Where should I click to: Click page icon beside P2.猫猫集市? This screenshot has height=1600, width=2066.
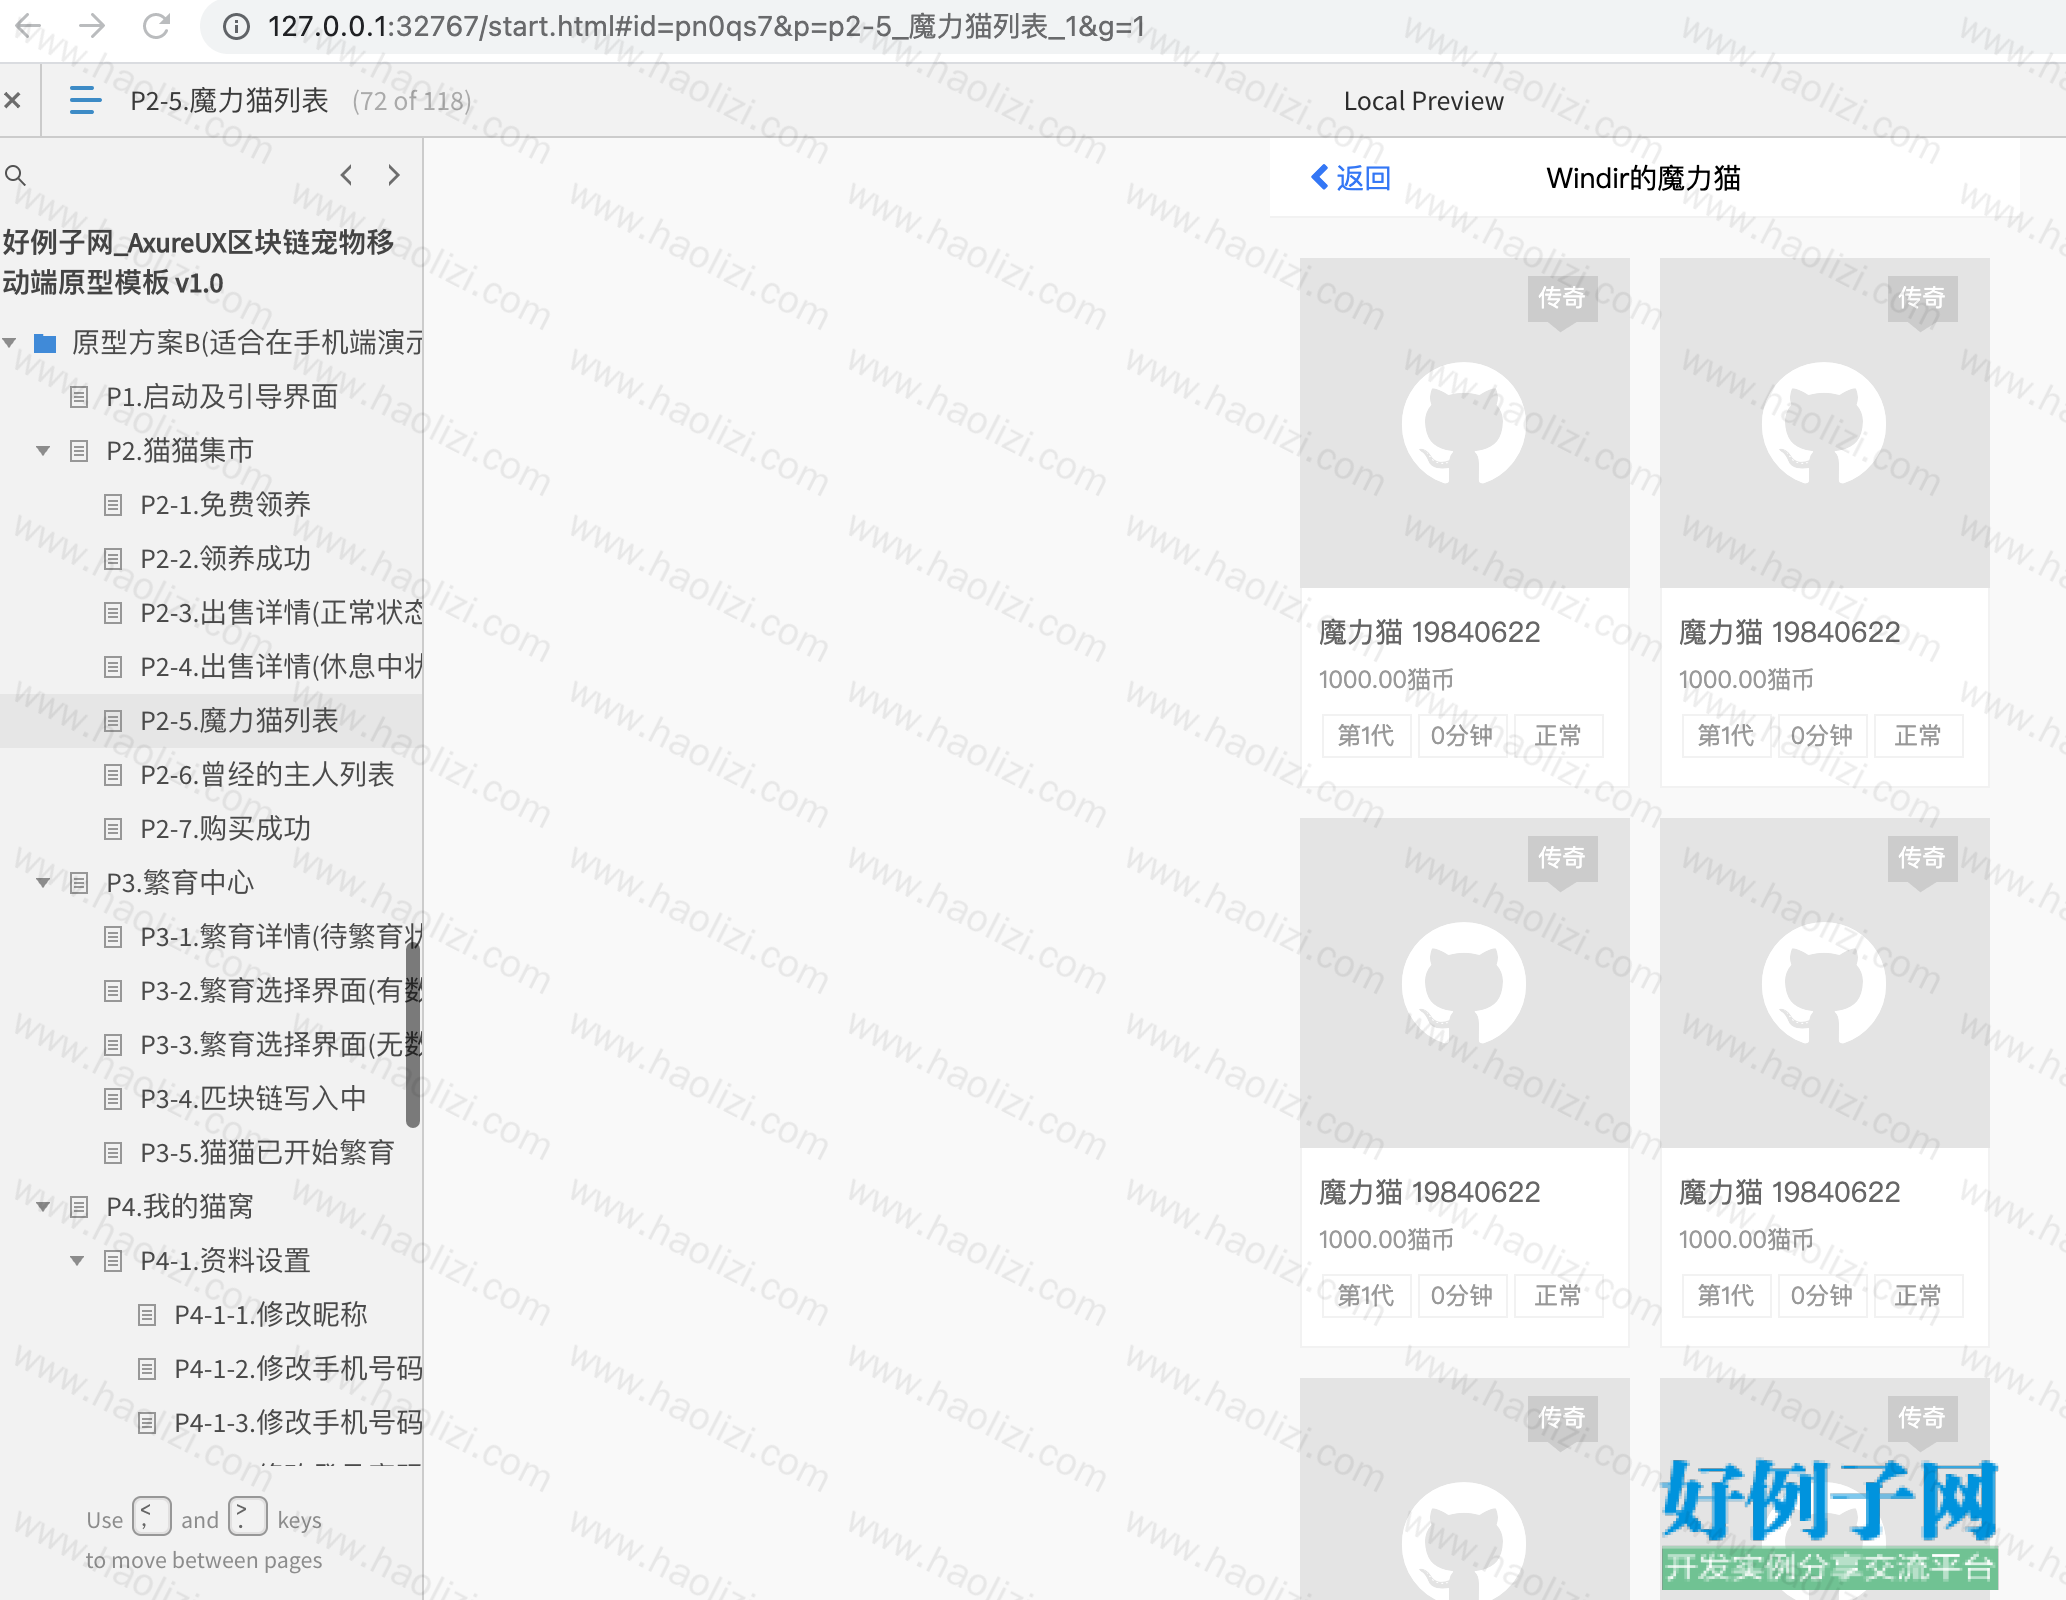(79, 451)
